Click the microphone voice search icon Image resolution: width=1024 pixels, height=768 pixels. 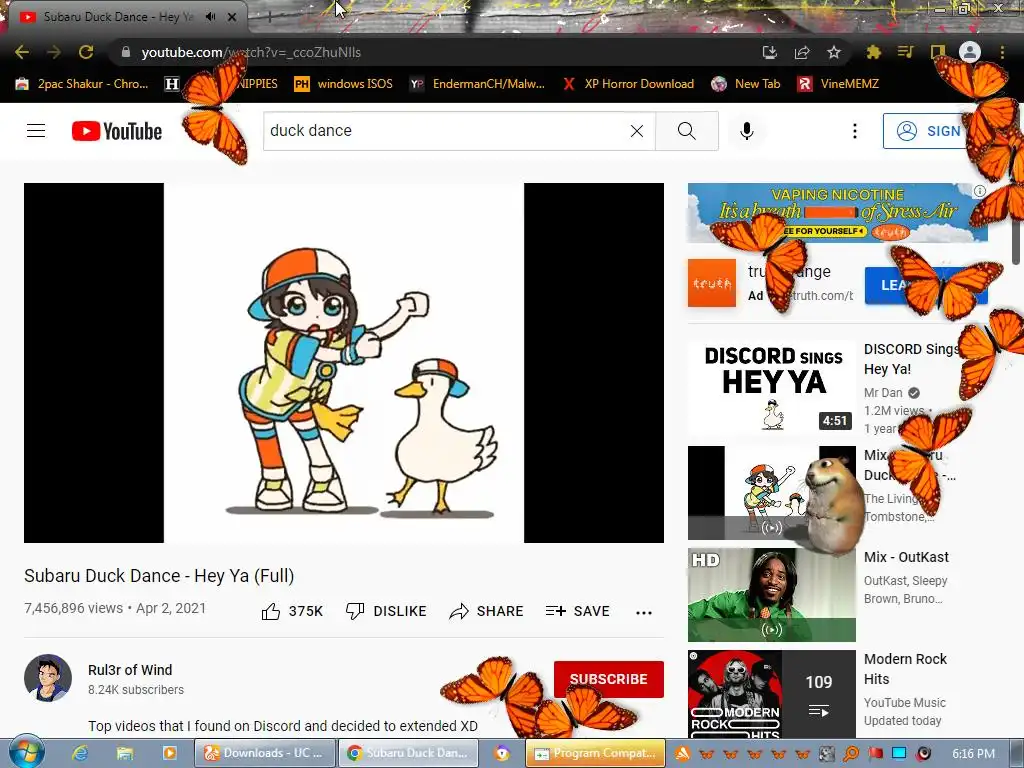coord(746,131)
